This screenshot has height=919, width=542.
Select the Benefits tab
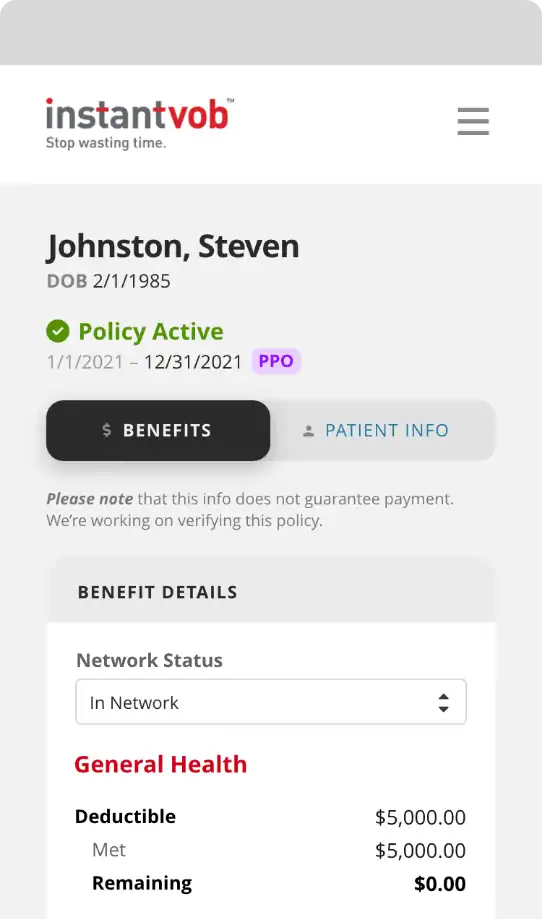(x=158, y=430)
